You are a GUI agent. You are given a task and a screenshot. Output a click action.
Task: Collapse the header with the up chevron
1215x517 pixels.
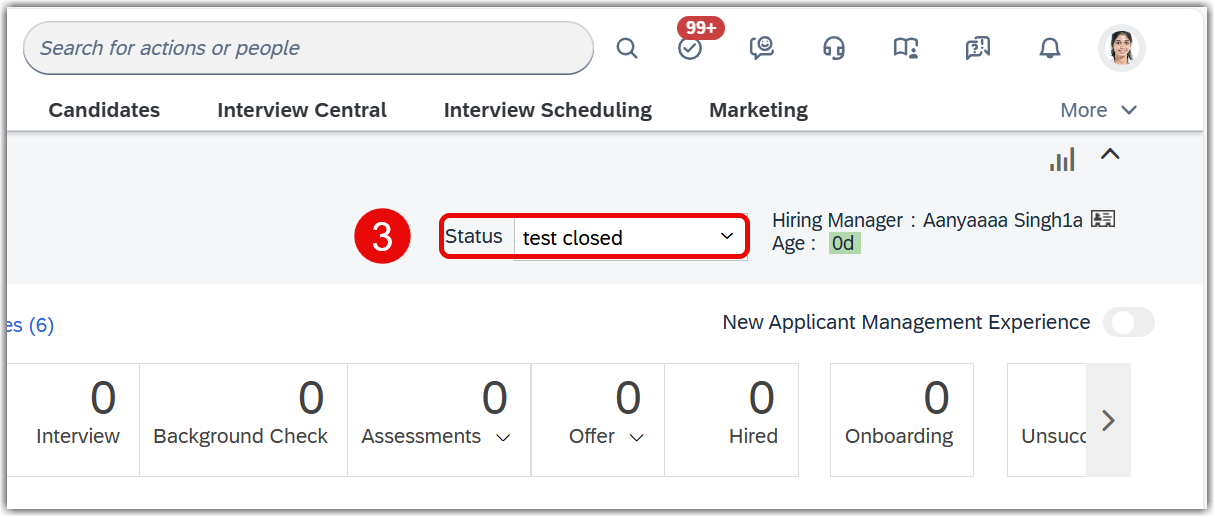coord(1110,154)
